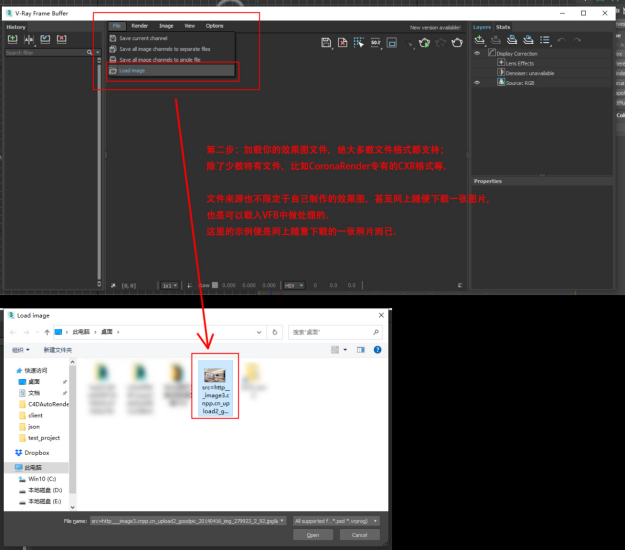
Task: Click the load layer preset icon
Action: (x=528, y=40)
